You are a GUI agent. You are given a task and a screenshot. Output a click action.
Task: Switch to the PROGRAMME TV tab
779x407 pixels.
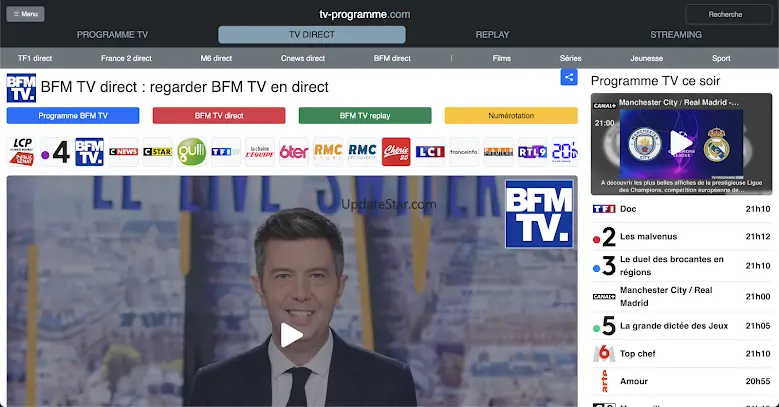112,35
